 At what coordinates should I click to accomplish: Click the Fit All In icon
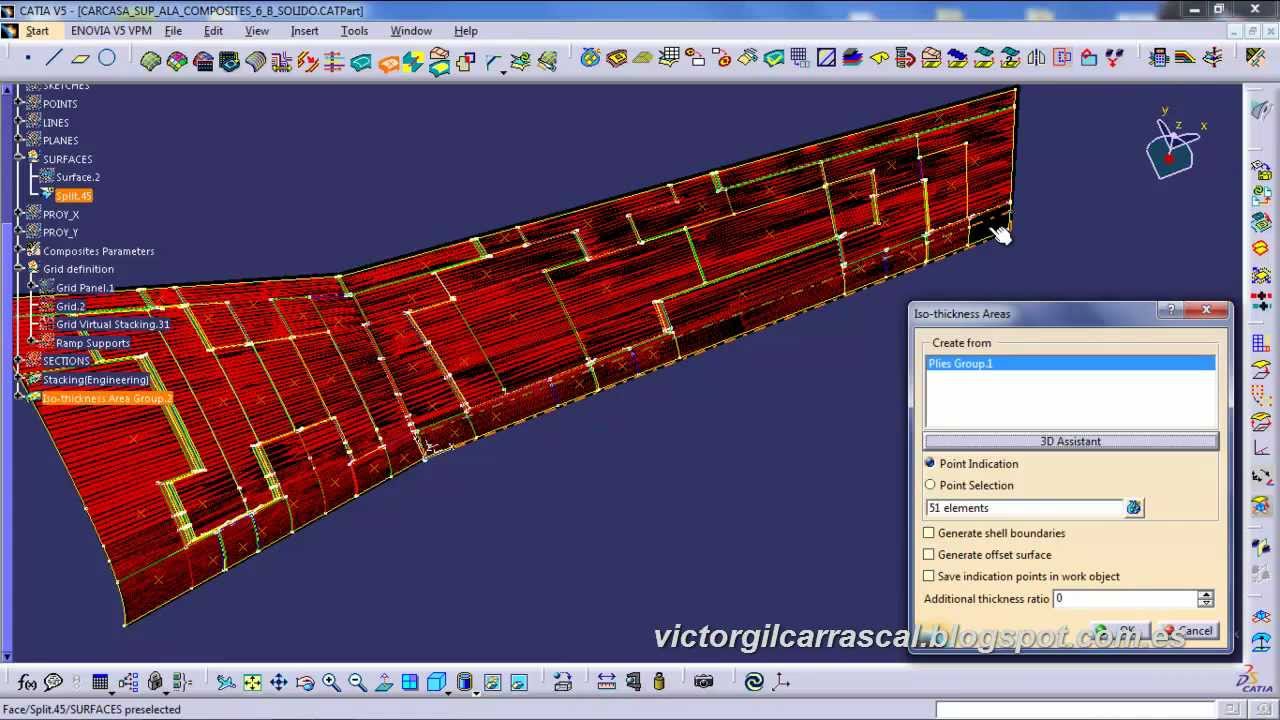coord(252,682)
